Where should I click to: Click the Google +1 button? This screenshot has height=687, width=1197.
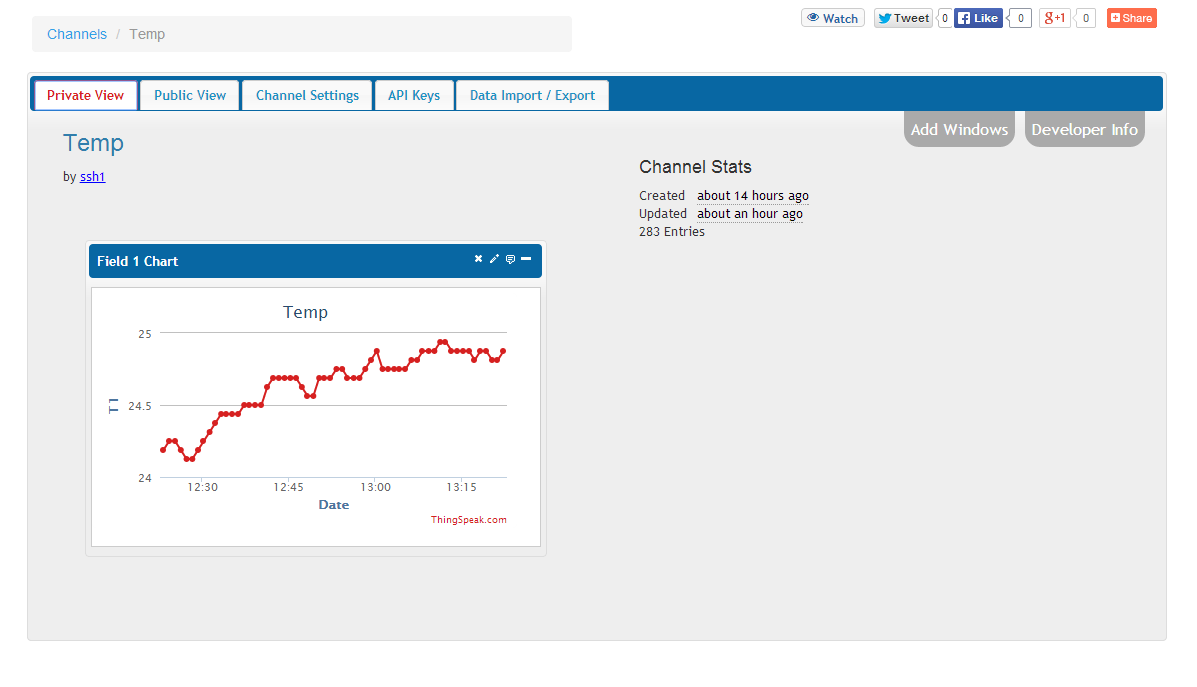(1055, 18)
